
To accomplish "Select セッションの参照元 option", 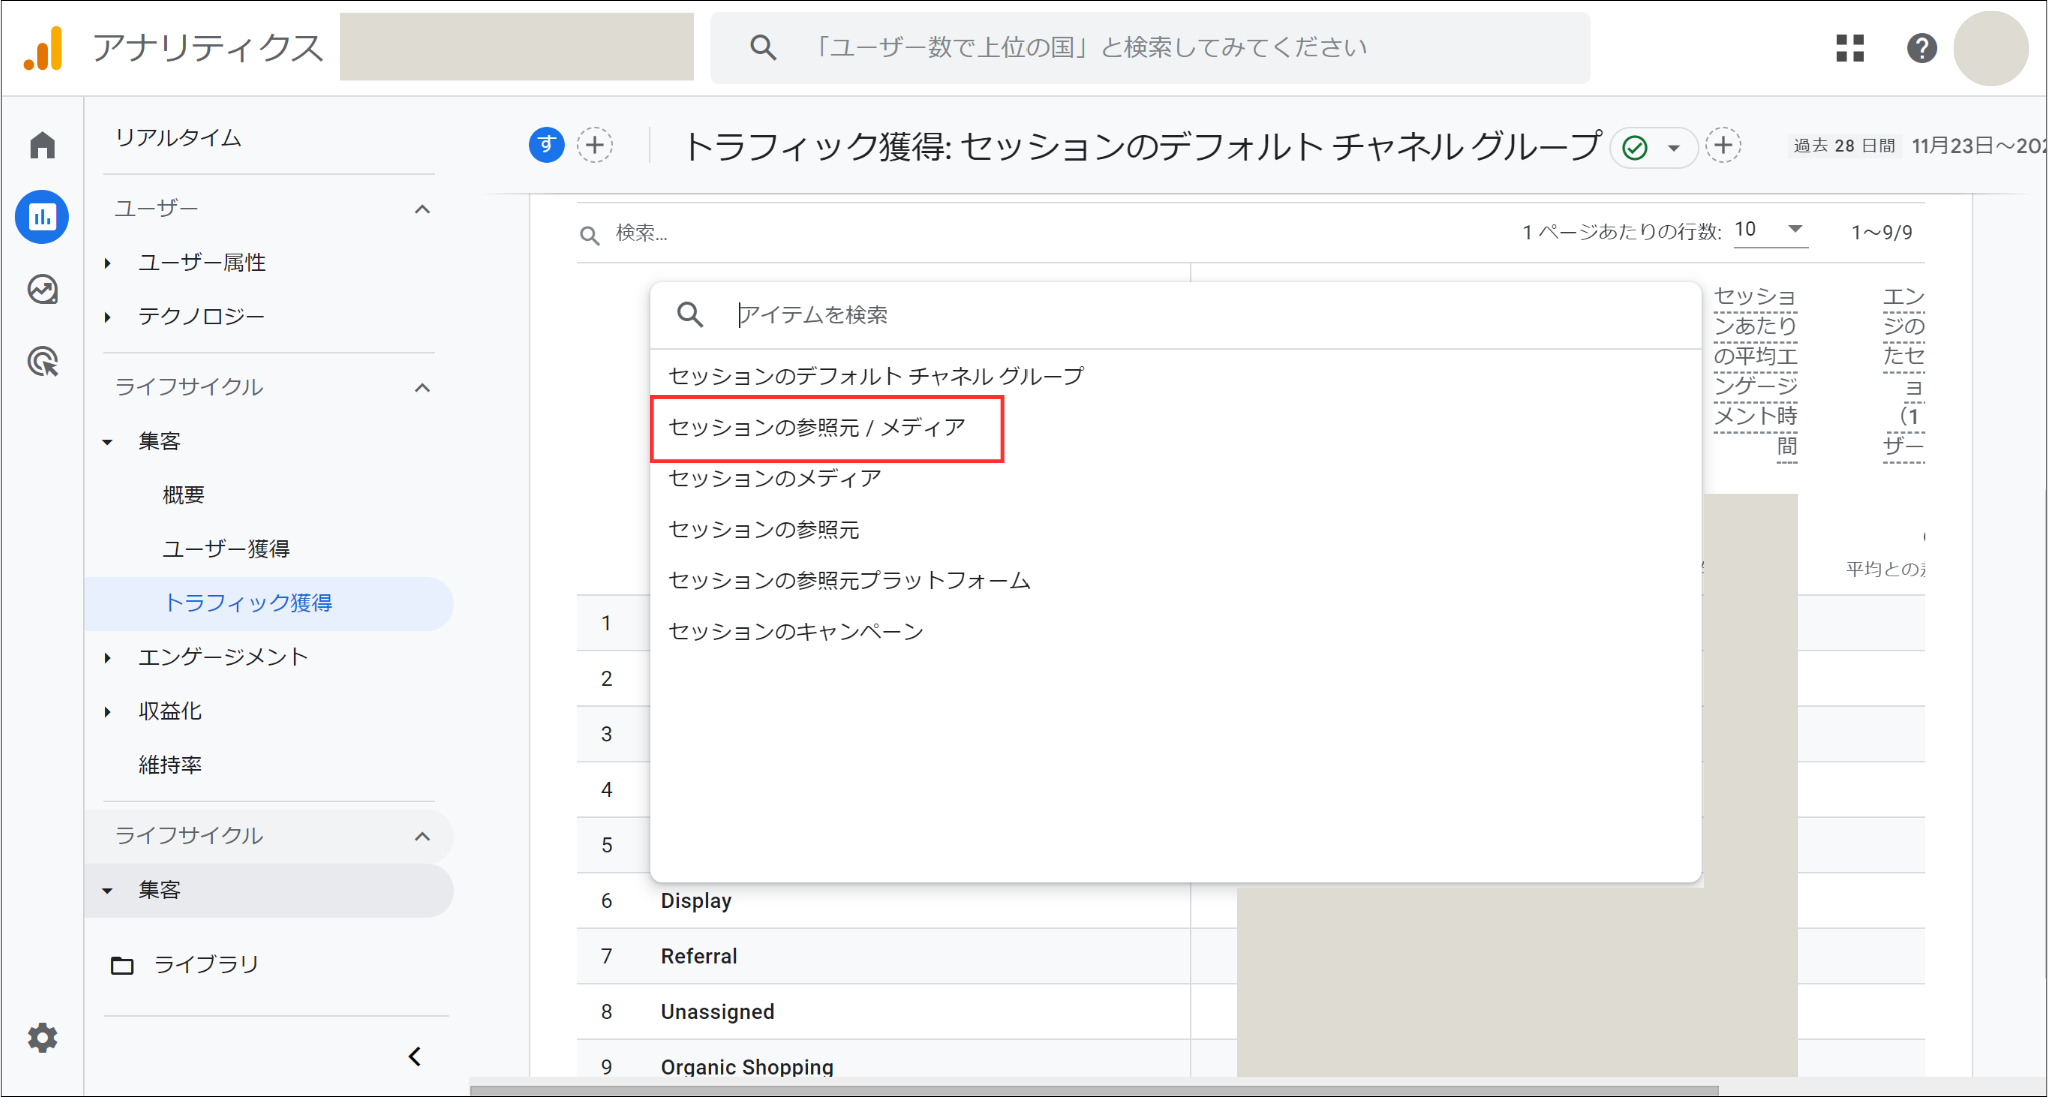I will pyautogui.click(x=1175, y=529).
